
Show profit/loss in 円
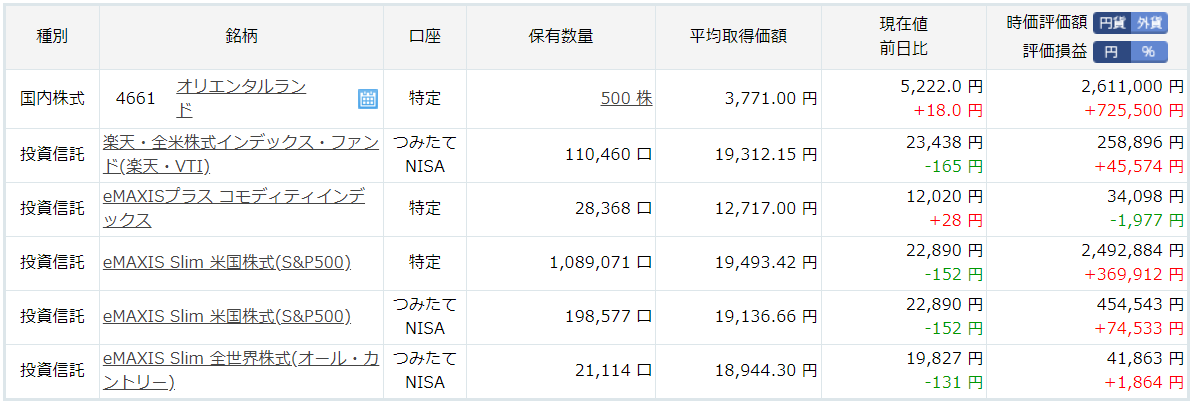(1111, 52)
